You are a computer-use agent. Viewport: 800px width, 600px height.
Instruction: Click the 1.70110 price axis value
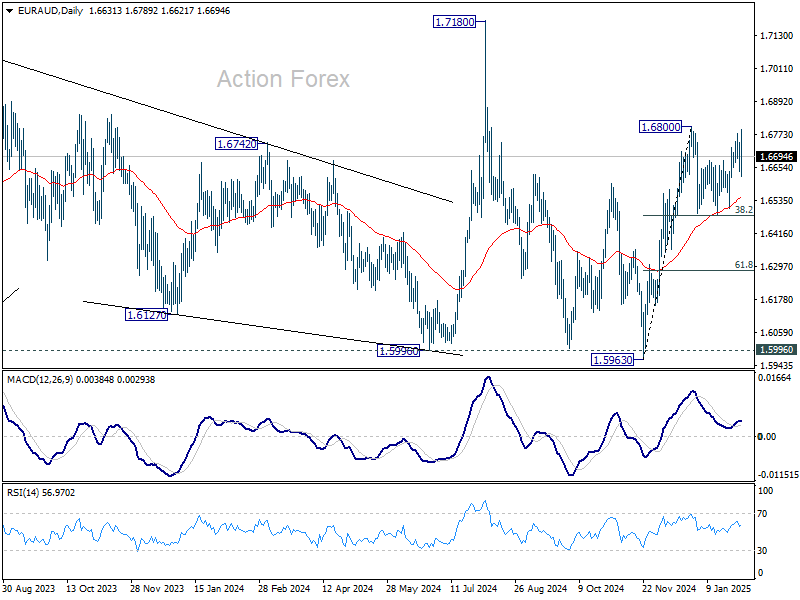[x=777, y=68]
